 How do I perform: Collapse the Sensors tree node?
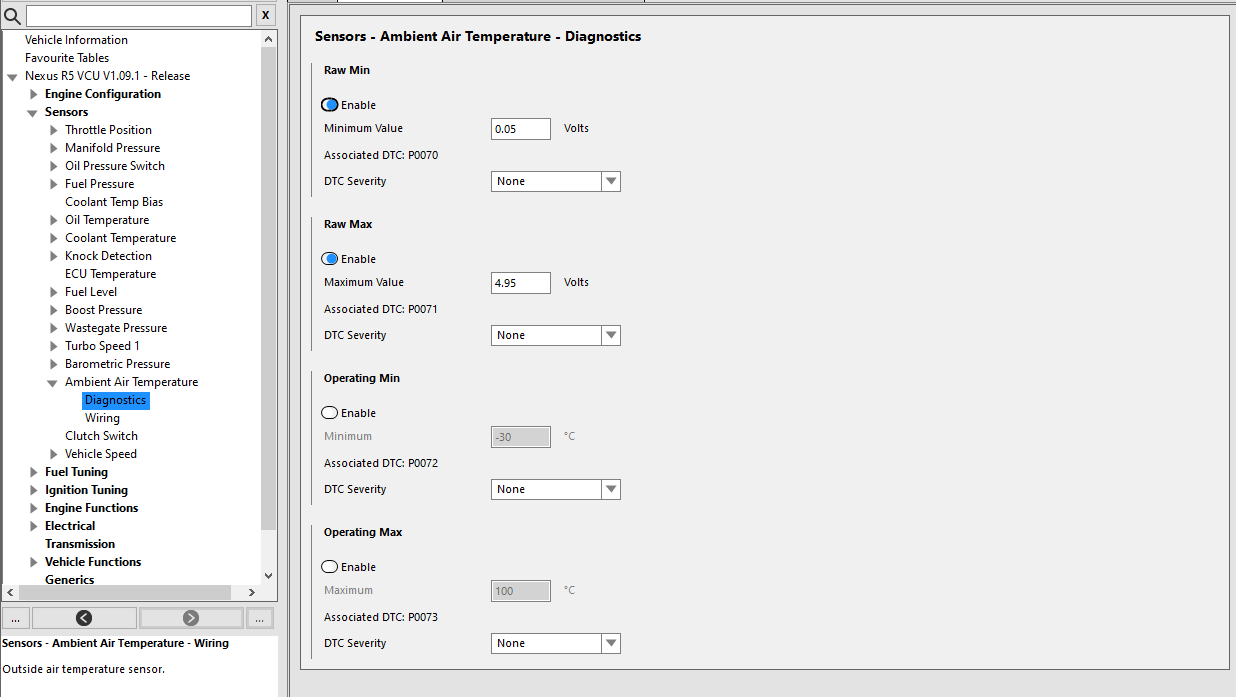(x=32, y=113)
